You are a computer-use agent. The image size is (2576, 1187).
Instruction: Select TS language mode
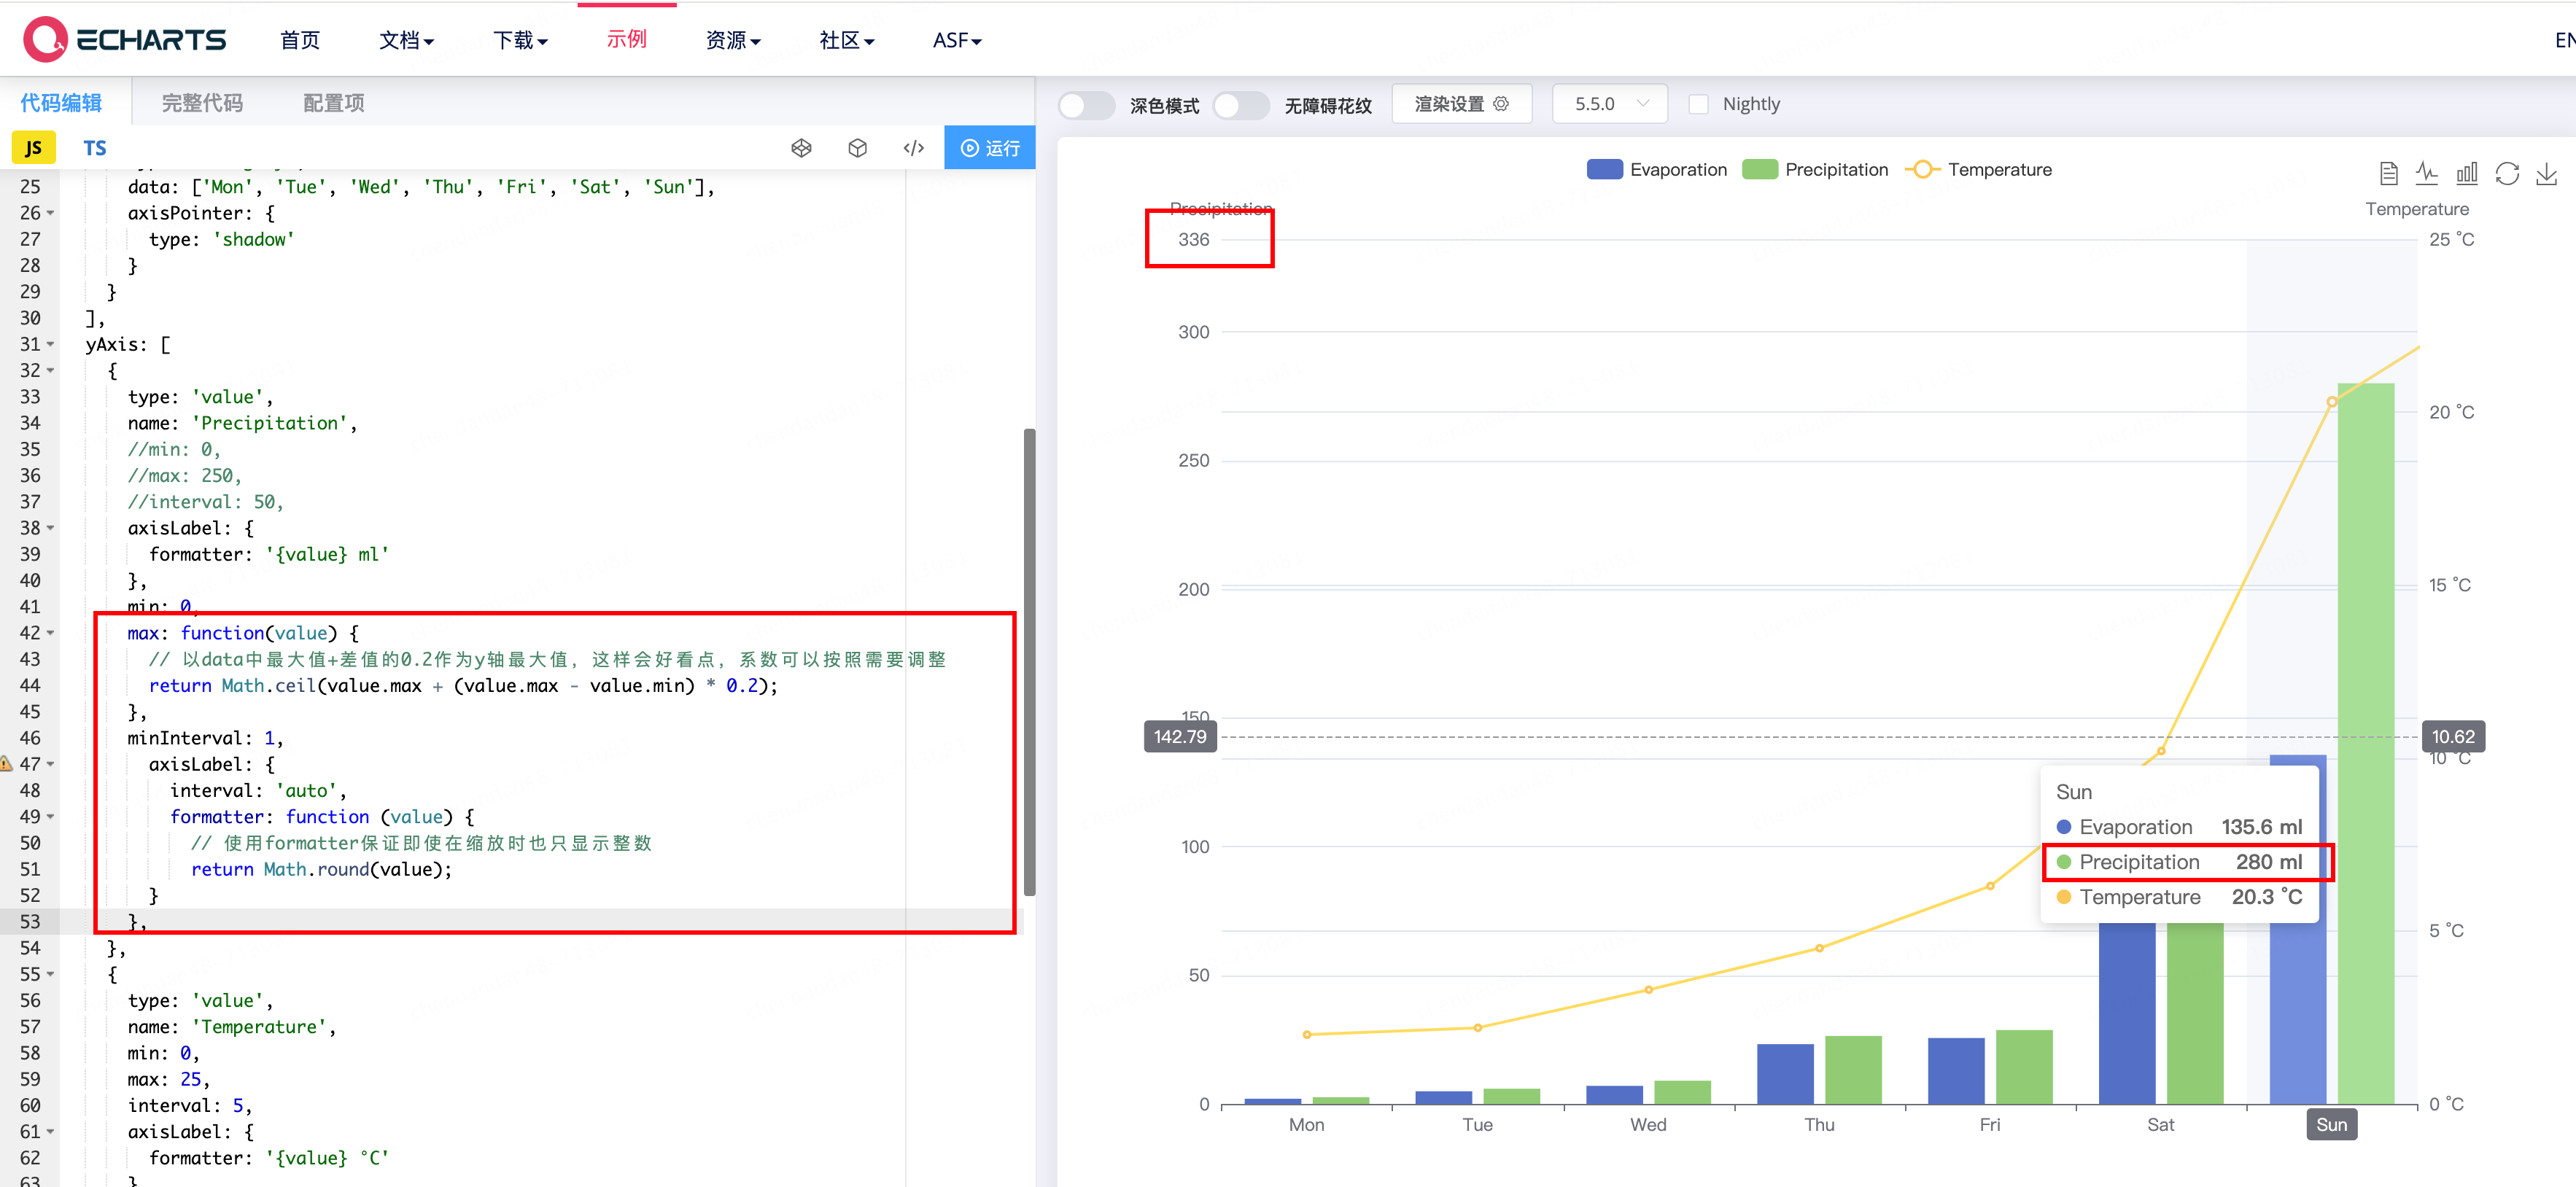95,148
